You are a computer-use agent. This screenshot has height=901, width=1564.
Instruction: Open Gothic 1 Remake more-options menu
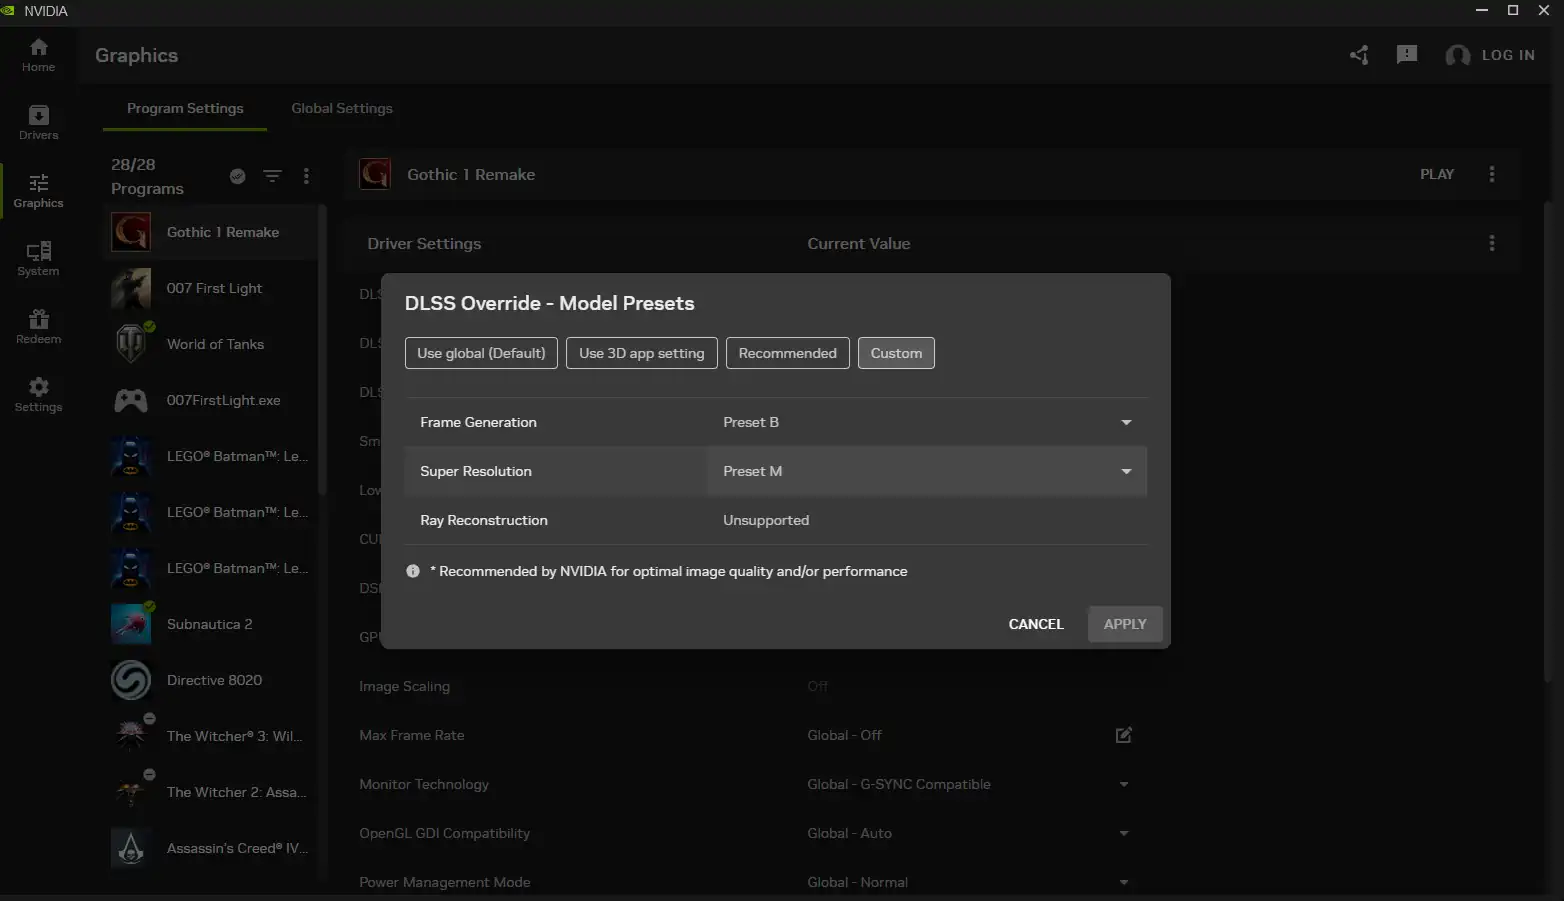pos(1492,174)
